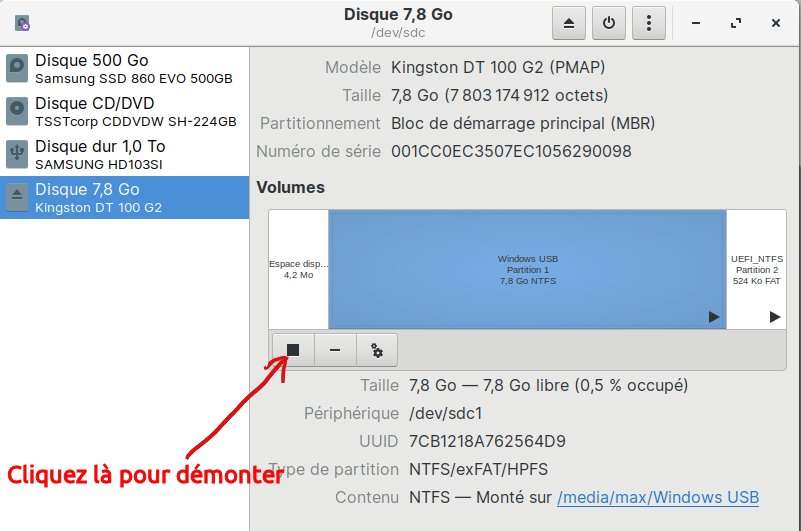The image size is (801, 531).
Task: Click the optical drive icon for CD/DVD
Action: (17, 111)
